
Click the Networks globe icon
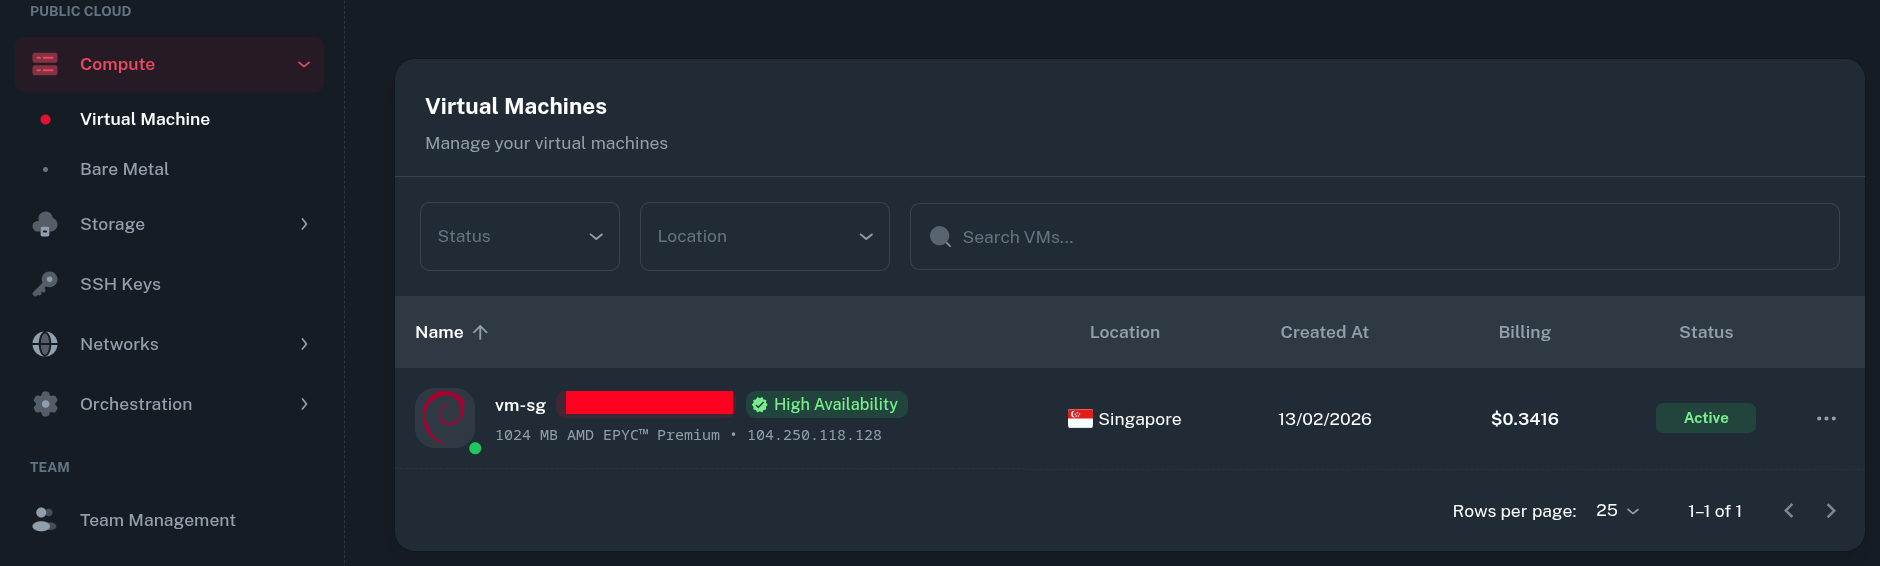(x=45, y=344)
